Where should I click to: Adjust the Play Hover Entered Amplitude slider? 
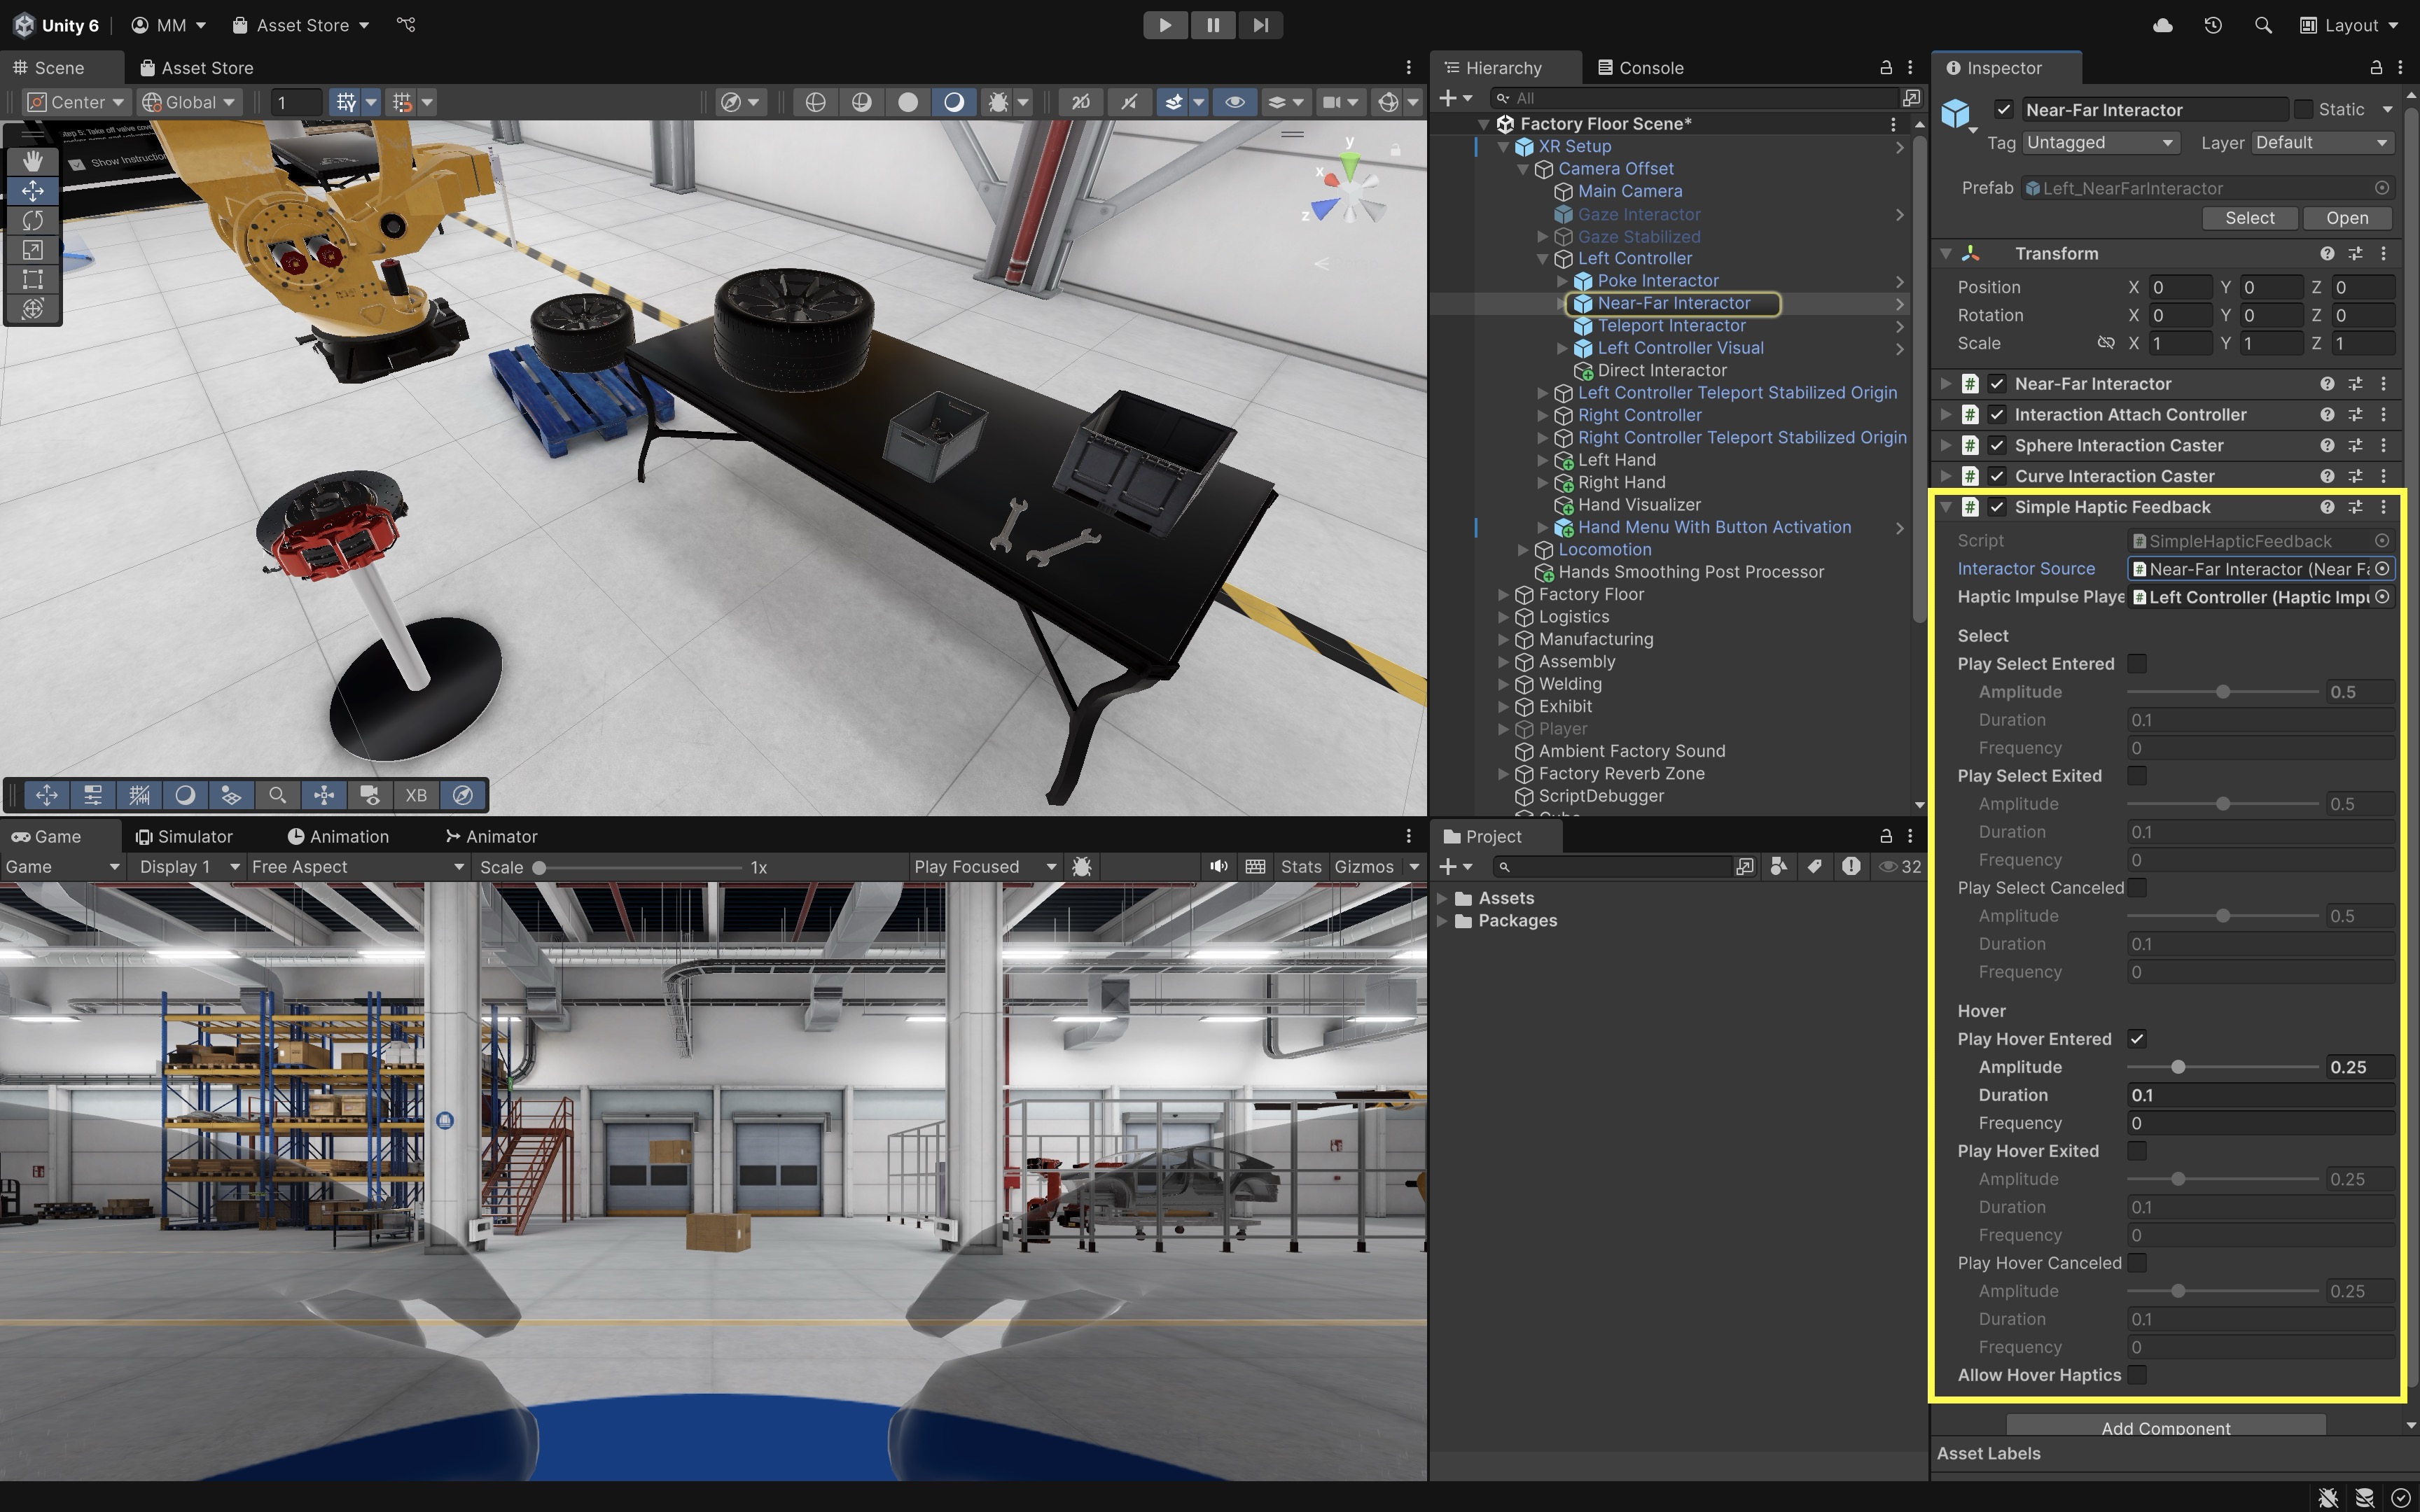2178,1067
